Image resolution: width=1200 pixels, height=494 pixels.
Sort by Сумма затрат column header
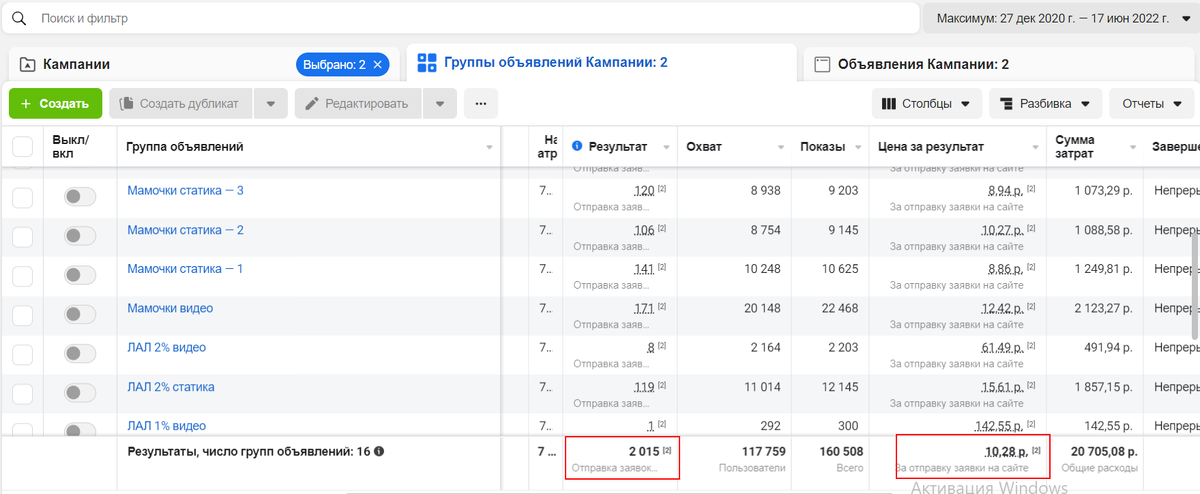(x=1074, y=147)
